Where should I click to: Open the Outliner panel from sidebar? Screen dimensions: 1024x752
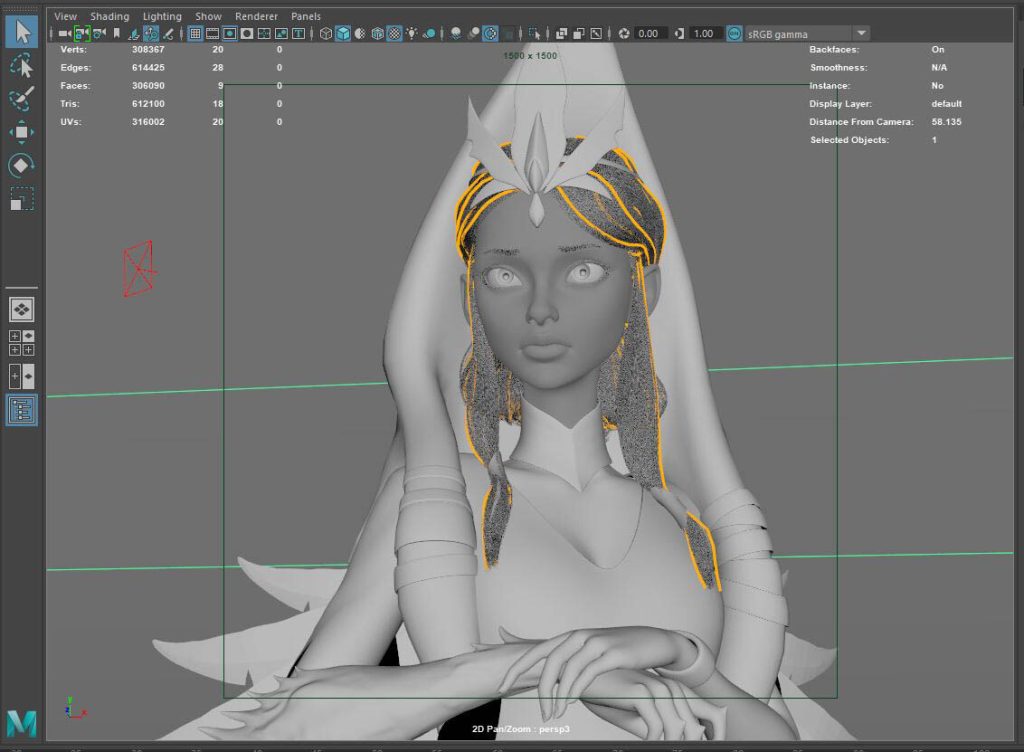click(22, 409)
